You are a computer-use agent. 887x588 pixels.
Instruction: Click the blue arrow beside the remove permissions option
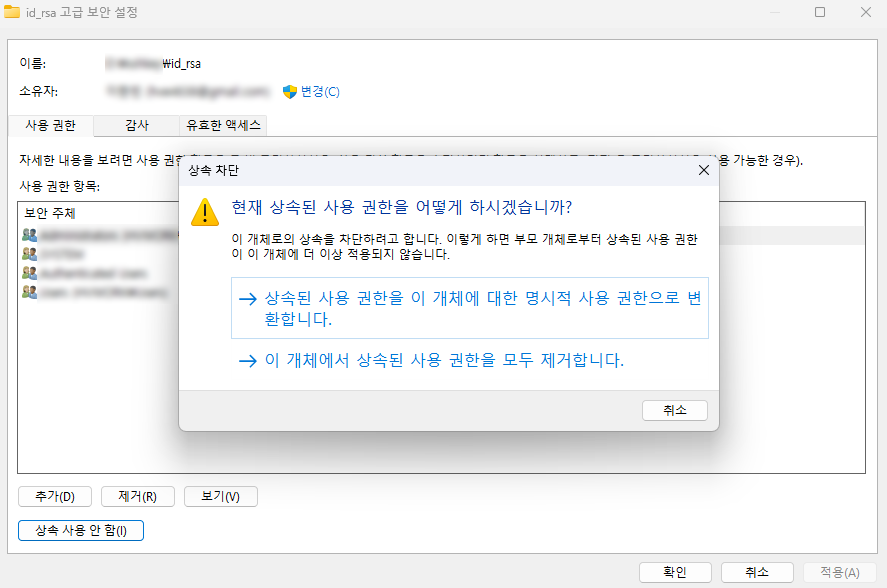[247, 361]
